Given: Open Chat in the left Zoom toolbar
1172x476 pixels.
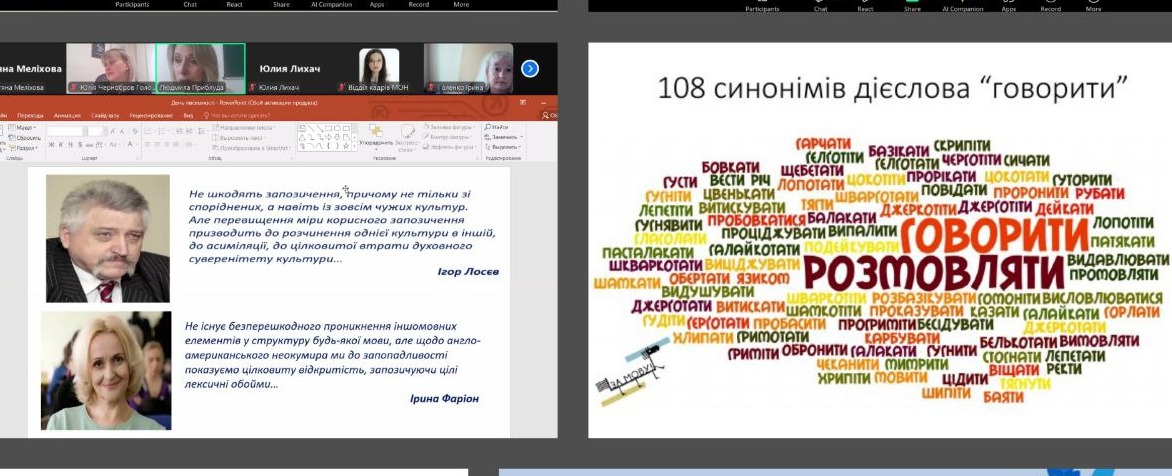Looking at the screenshot, I should 190,4.
